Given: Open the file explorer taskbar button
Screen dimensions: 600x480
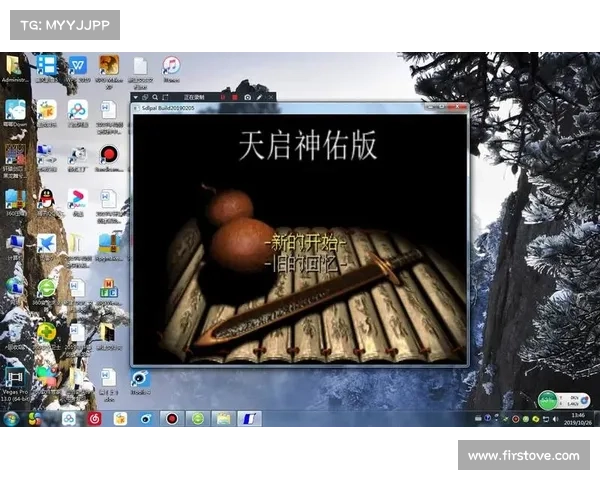Looking at the screenshot, I should (x=223, y=419).
